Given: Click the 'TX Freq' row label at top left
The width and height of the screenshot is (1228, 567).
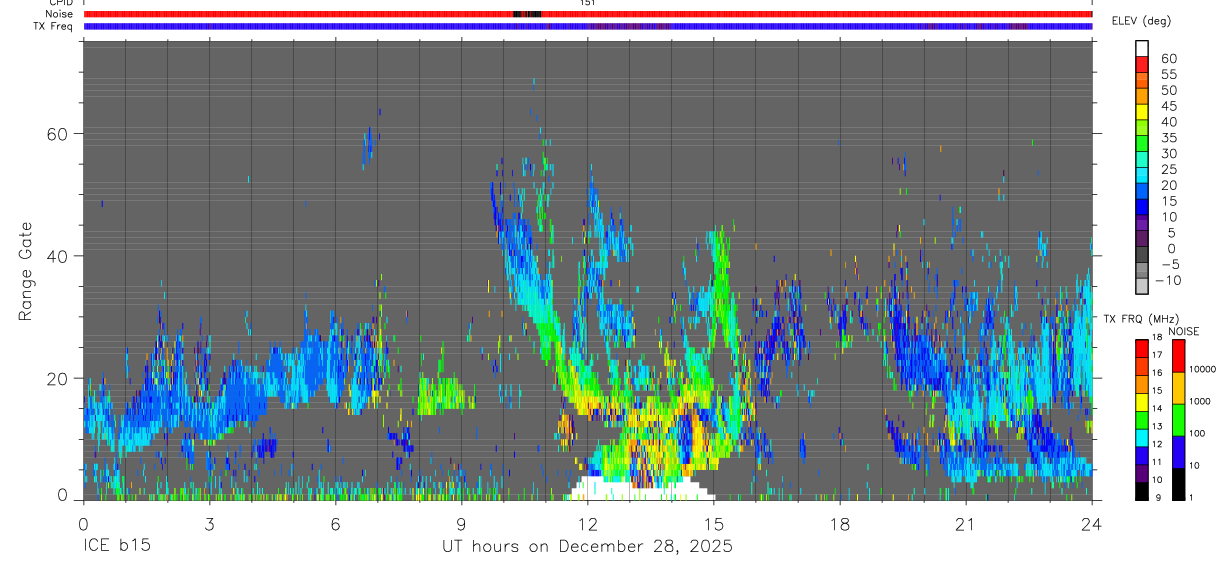Looking at the screenshot, I should click(54, 26).
